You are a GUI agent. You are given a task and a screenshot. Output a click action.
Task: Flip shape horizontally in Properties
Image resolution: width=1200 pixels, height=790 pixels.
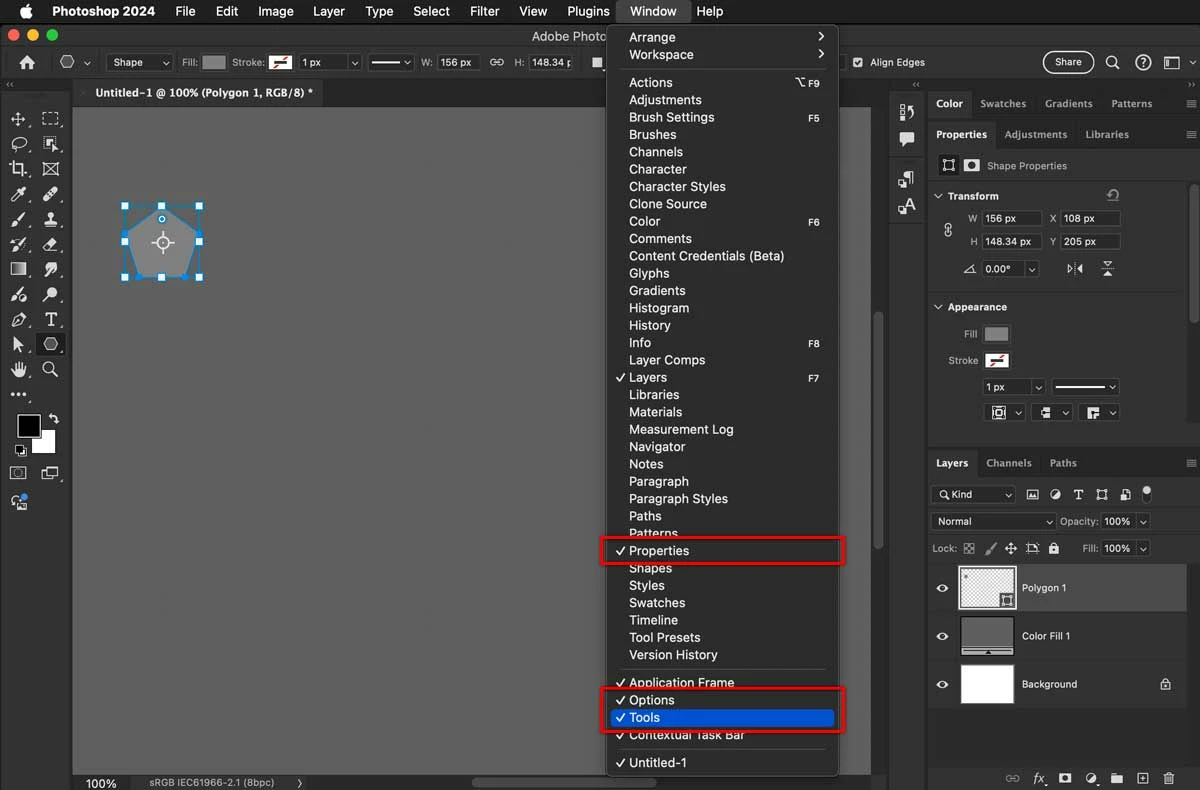pyautogui.click(x=1075, y=269)
